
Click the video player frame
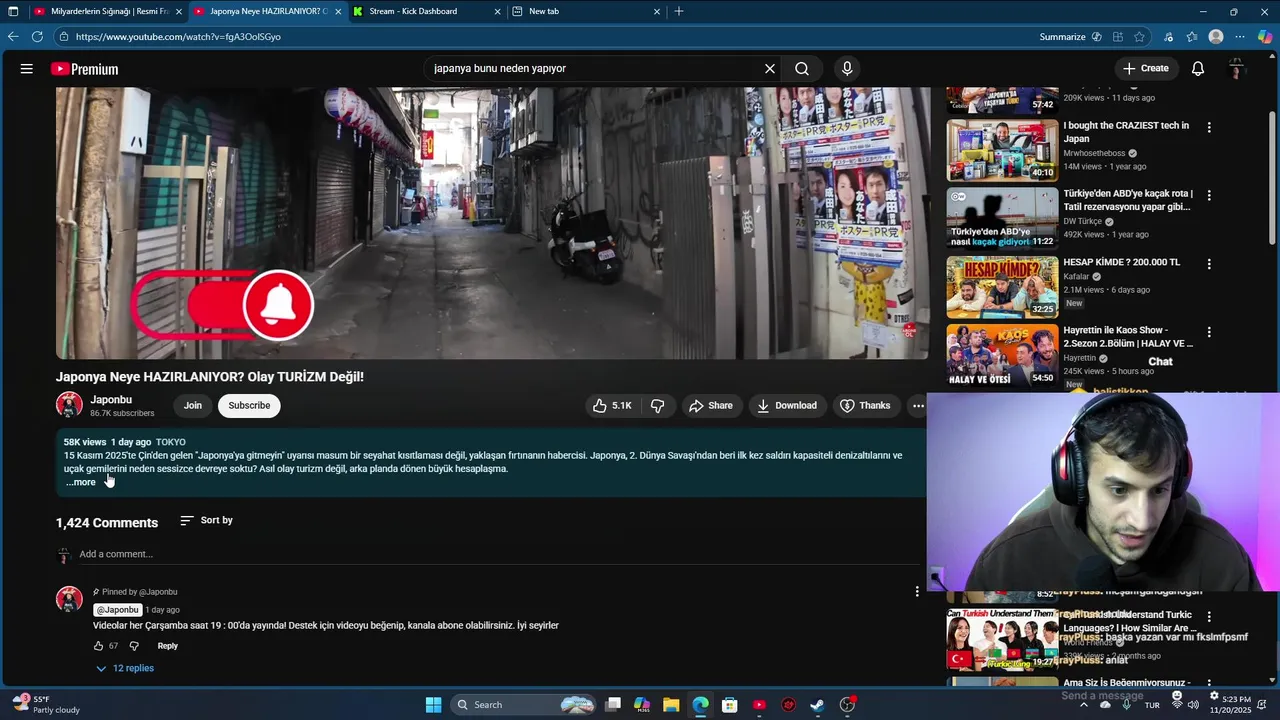492,223
